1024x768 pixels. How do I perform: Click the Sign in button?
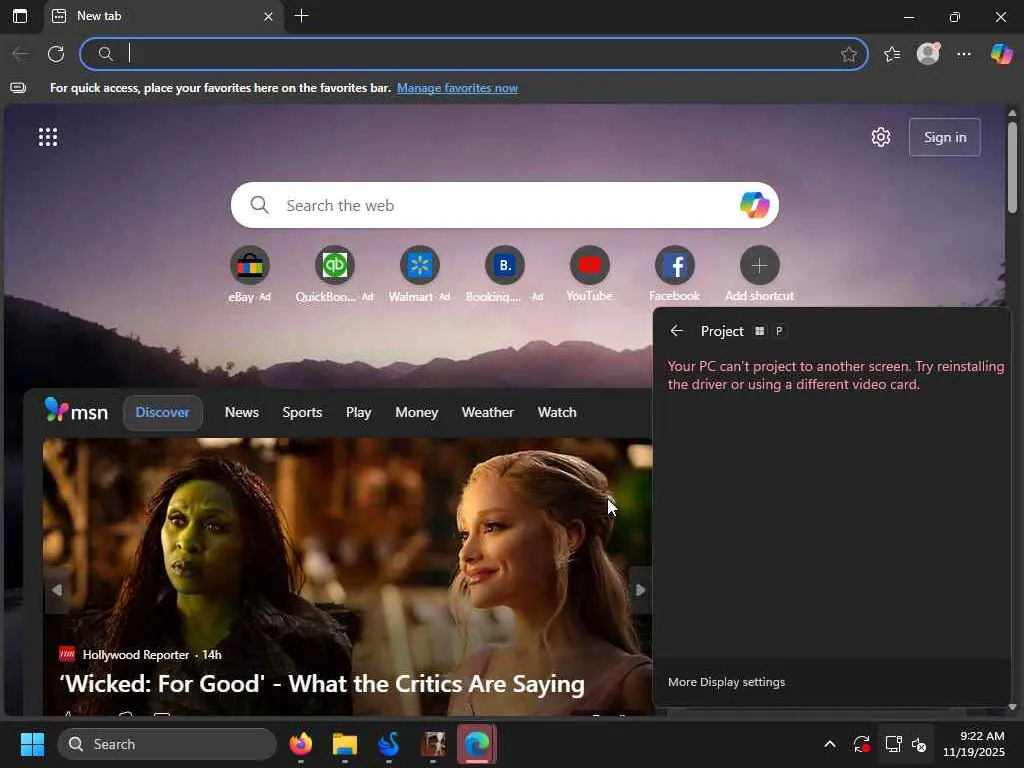click(944, 137)
